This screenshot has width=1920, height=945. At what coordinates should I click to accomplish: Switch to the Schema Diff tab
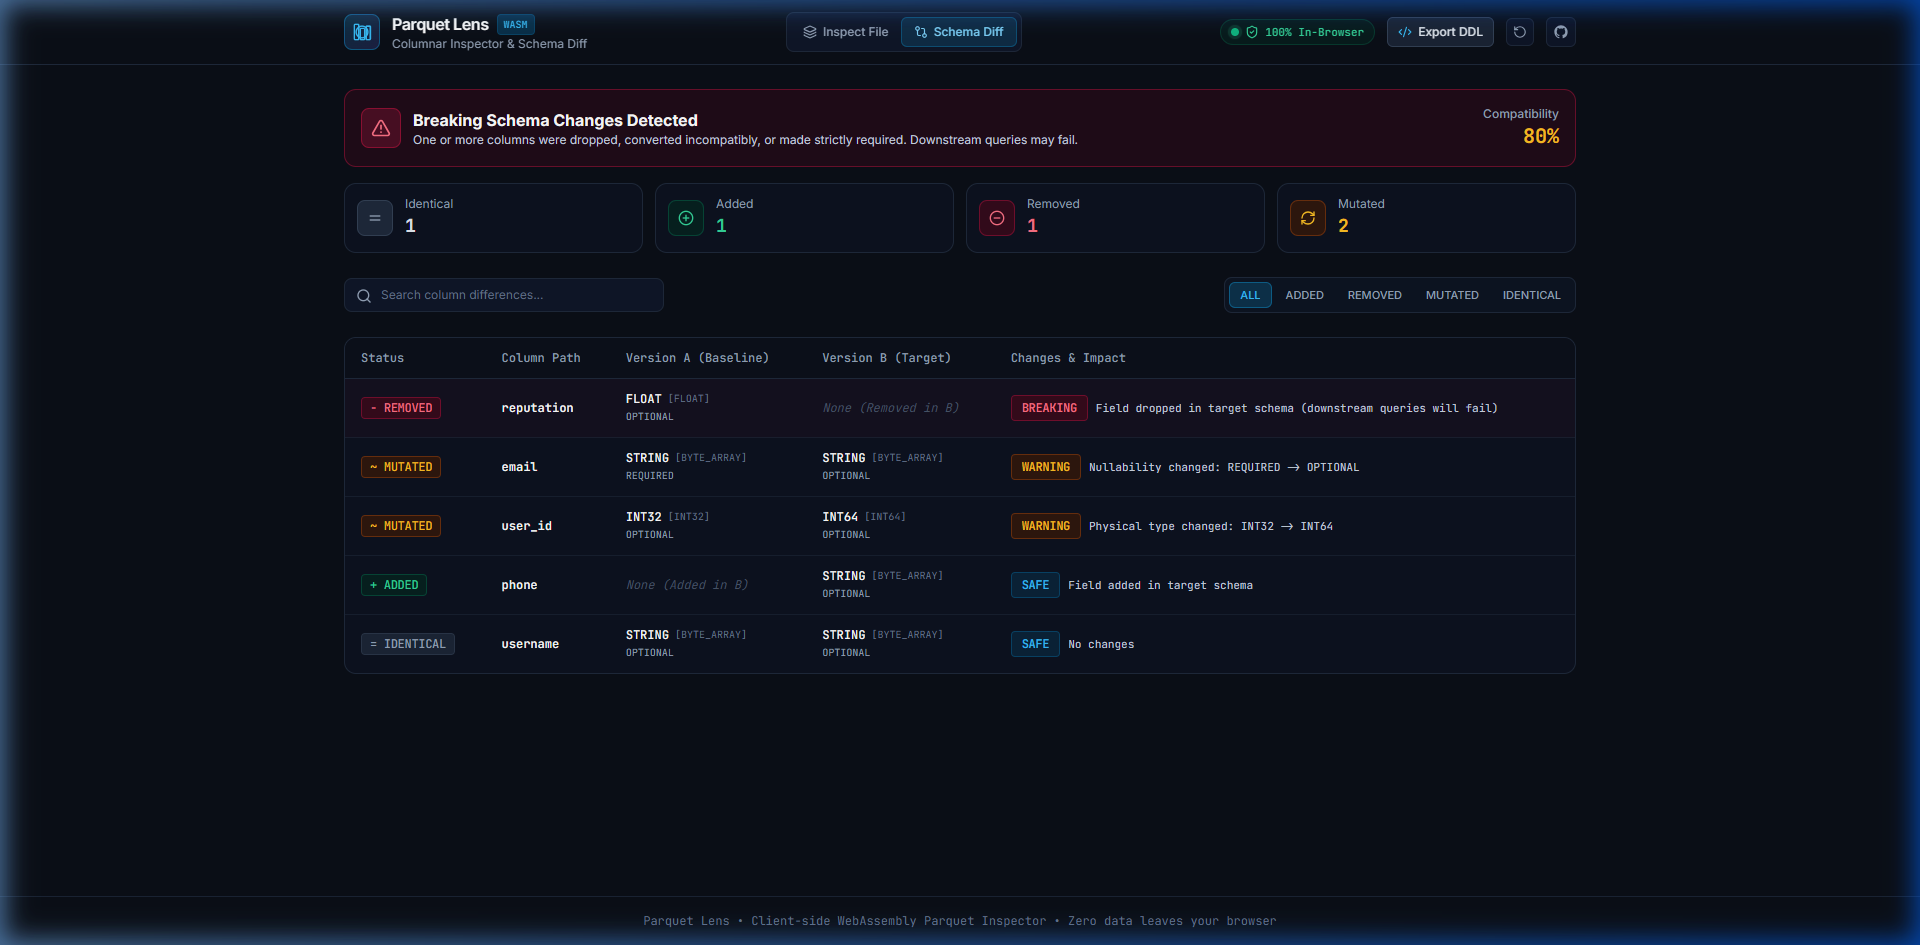click(959, 32)
